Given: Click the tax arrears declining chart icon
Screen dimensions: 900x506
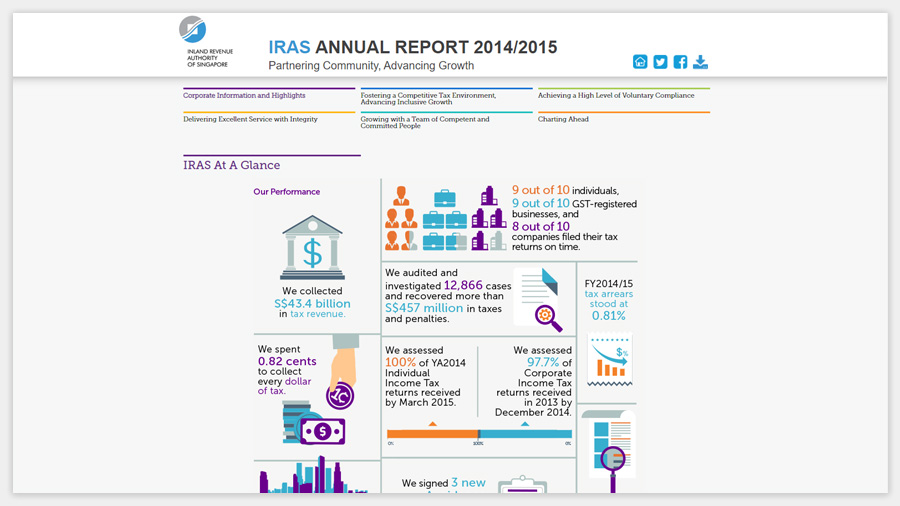Looking at the screenshot, I should point(610,360).
